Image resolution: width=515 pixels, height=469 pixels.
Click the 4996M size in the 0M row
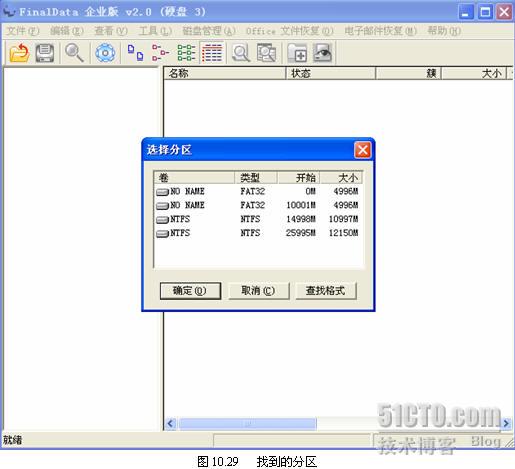pyautogui.click(x=346, y=191)
